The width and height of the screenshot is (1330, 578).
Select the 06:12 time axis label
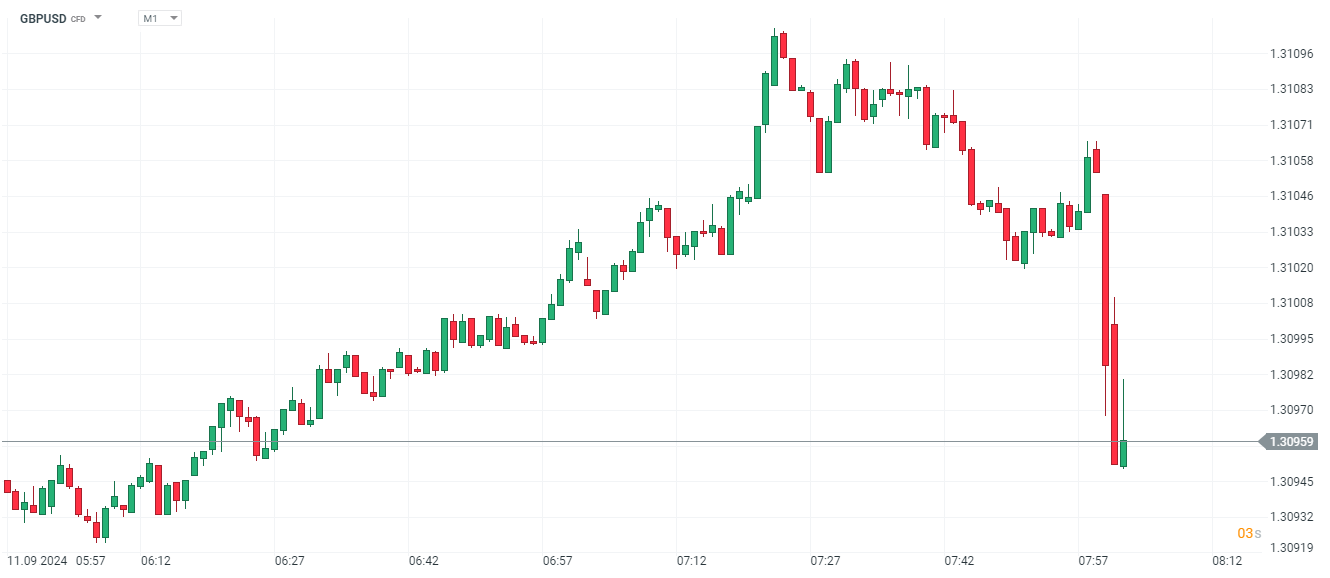point(155,562)
